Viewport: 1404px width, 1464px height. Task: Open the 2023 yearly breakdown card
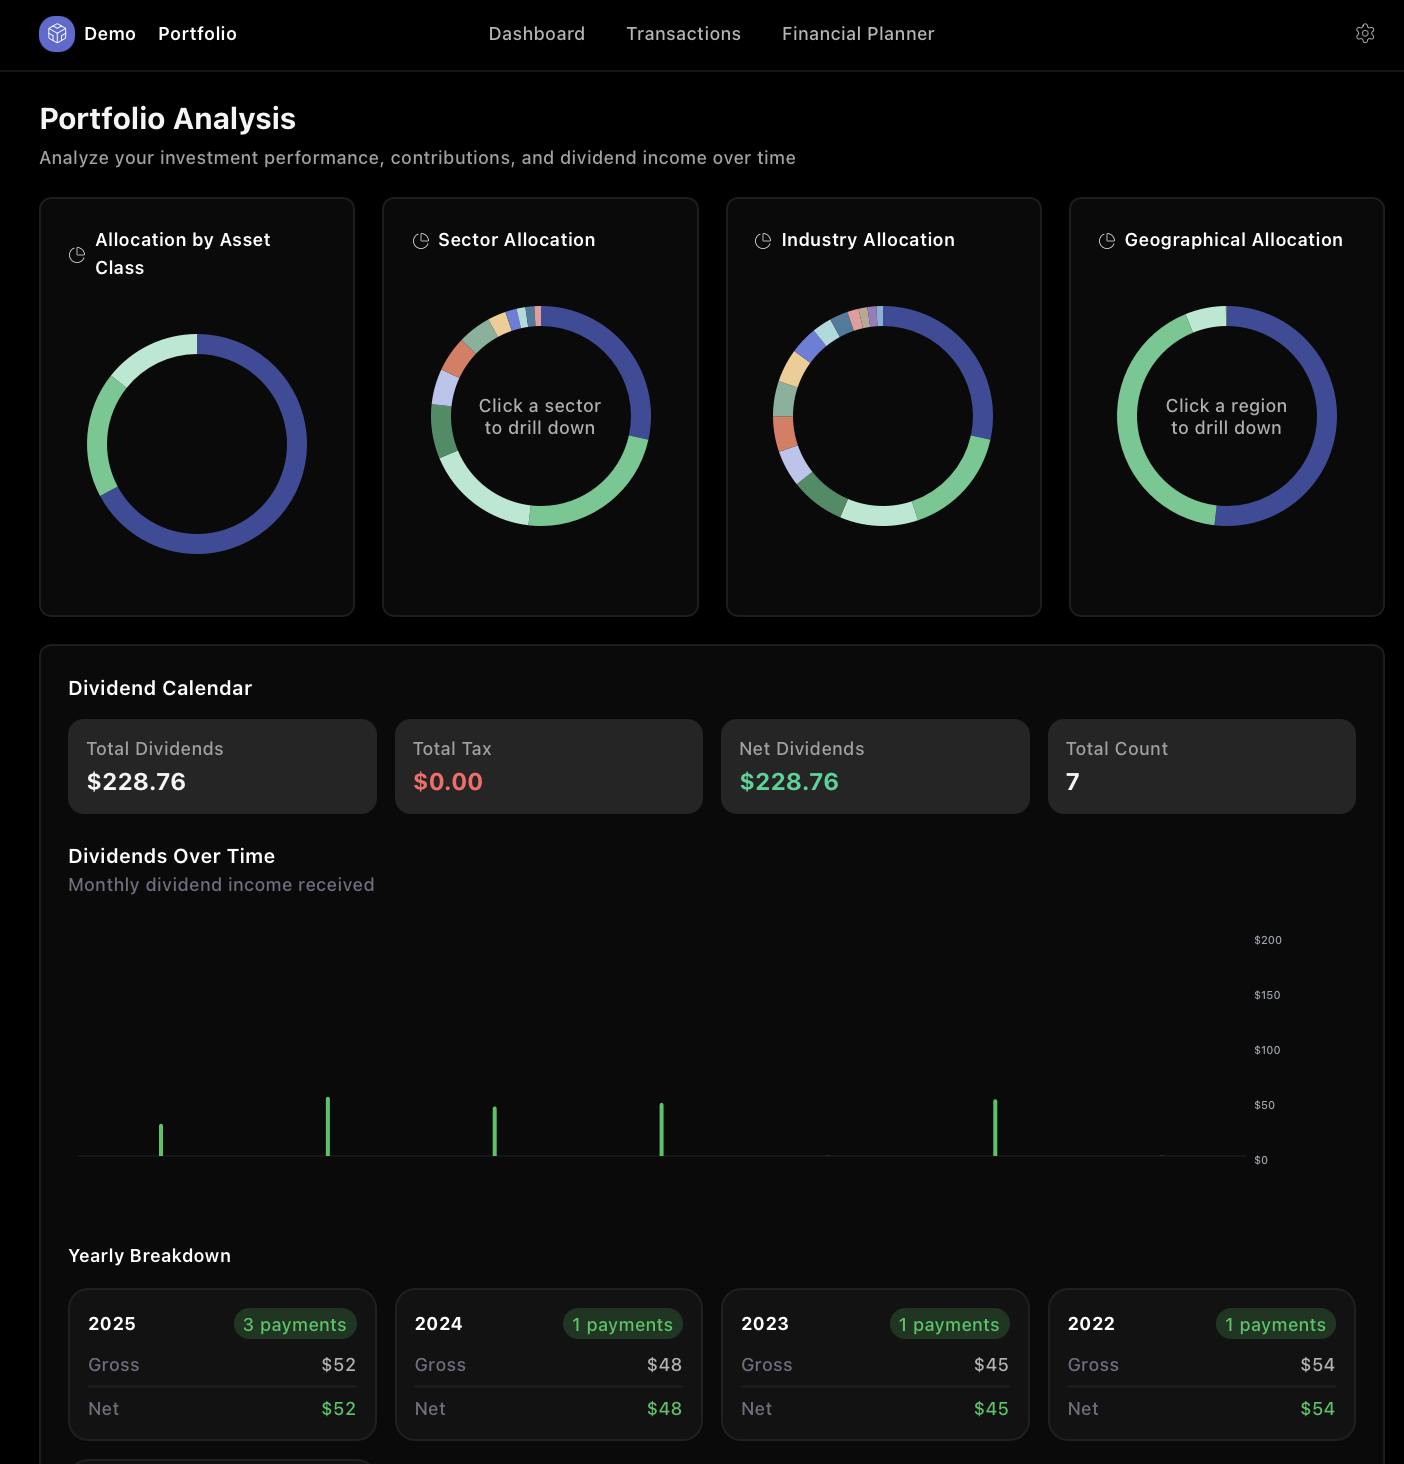pyautogui.click(x=874, y=1365)
